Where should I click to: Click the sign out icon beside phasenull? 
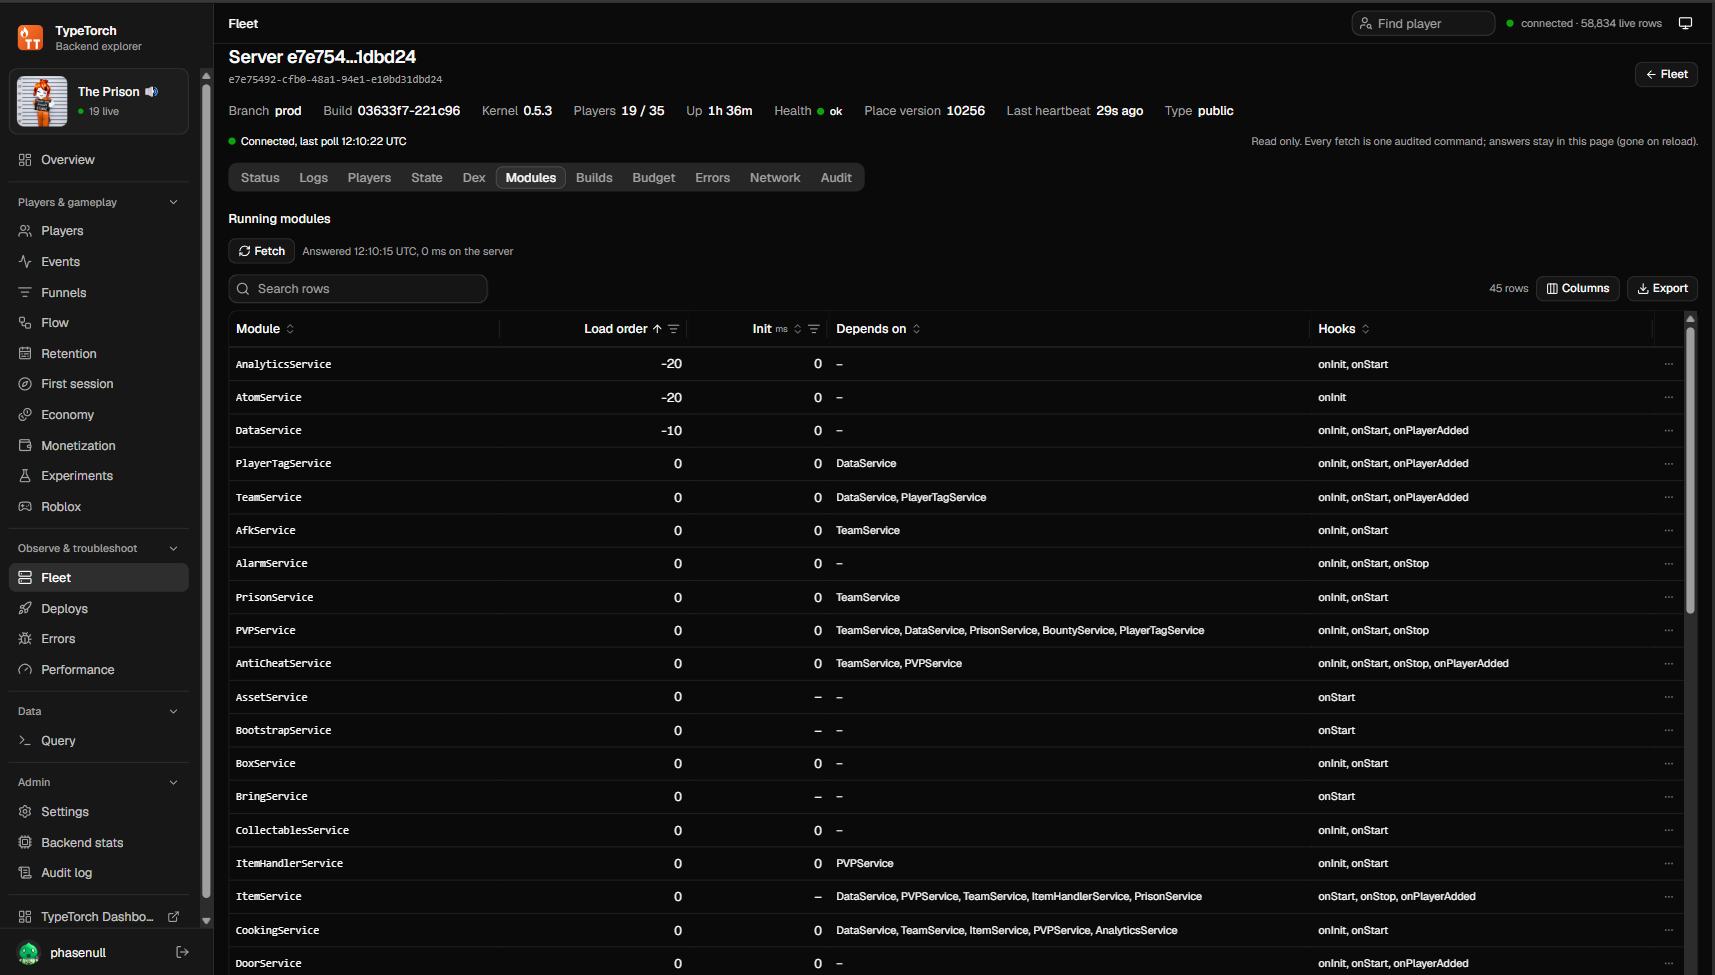182,953
